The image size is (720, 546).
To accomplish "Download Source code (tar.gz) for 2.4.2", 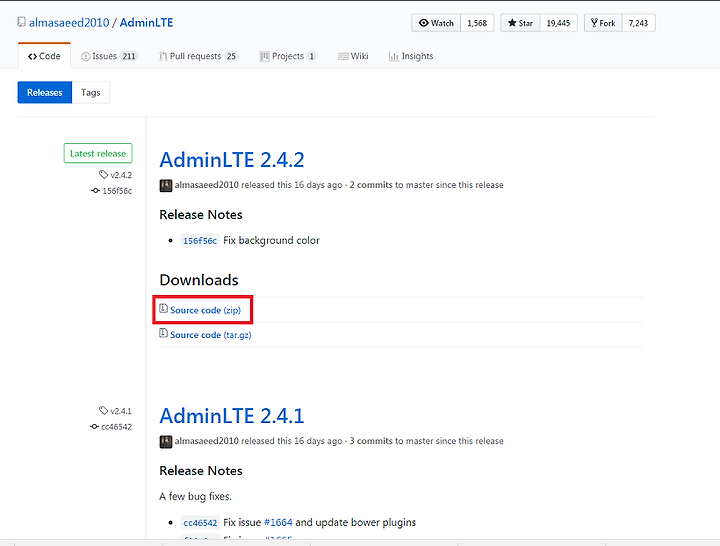I will (211, 335).
